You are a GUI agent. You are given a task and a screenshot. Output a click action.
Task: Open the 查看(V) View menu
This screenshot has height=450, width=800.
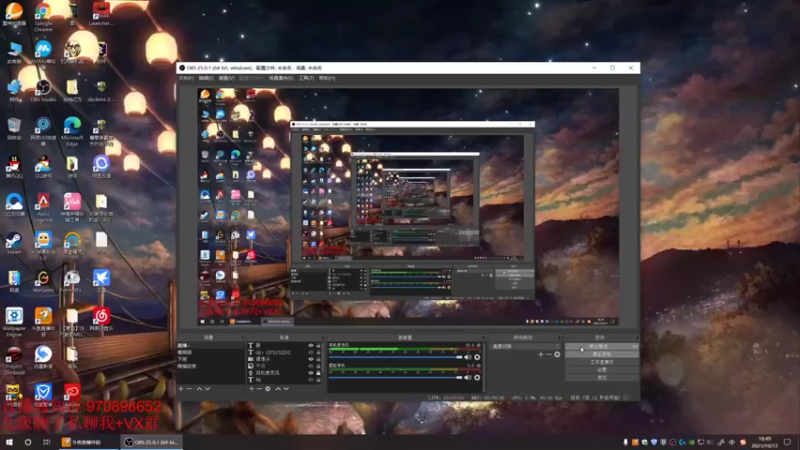(x=227, y=78)
